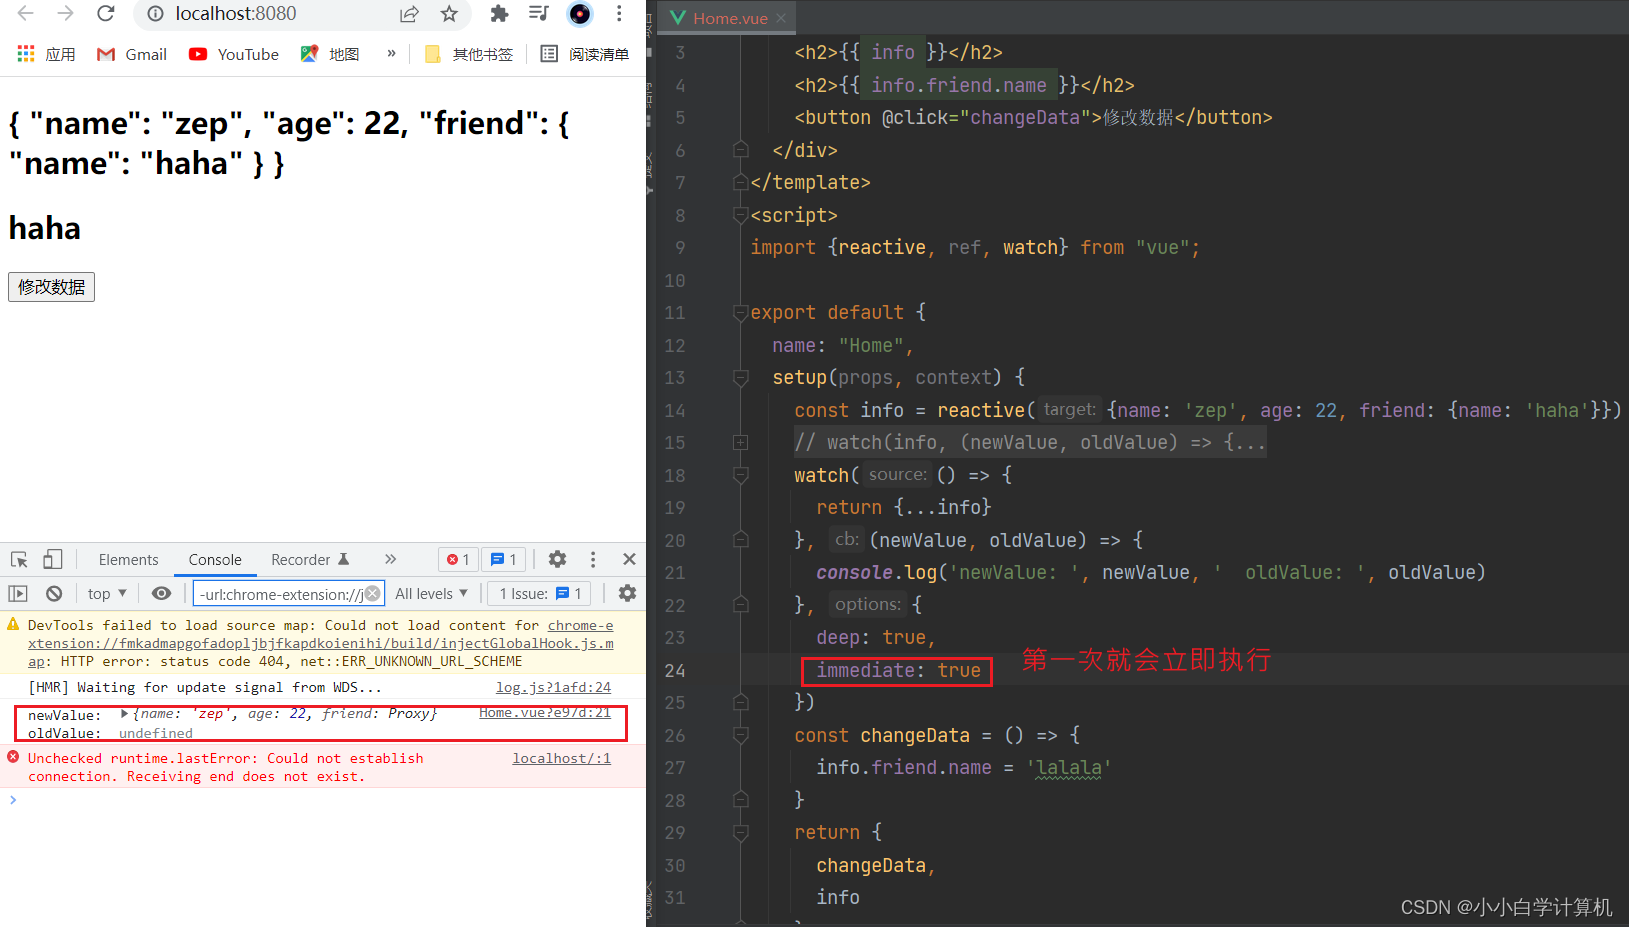Click the 修改数据 button on the page
The height and width of the screenshot is (927, 1629).
pyautogui.click(x=51, y=287)
